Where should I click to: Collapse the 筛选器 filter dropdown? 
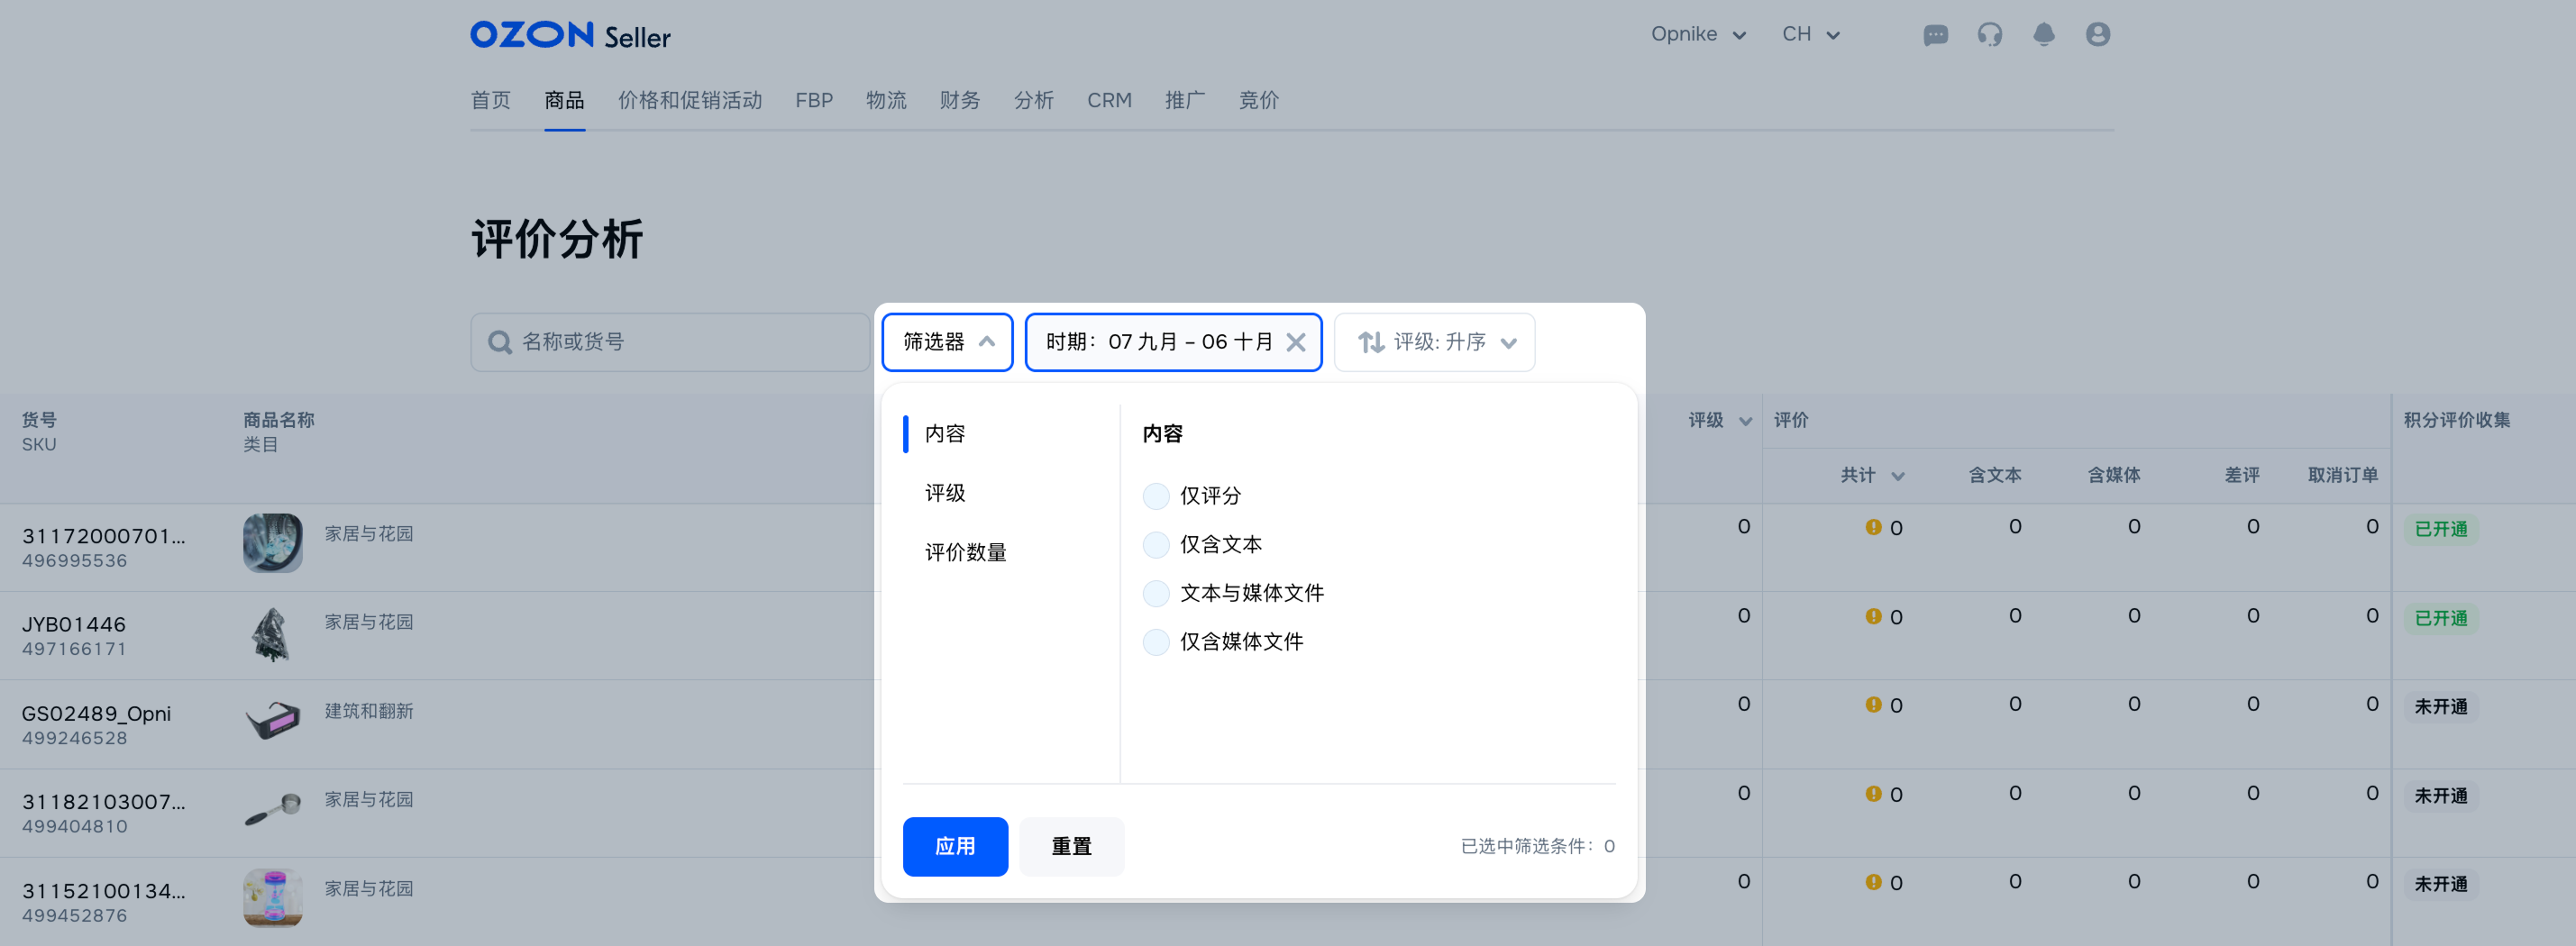click(x=947, y=342)
